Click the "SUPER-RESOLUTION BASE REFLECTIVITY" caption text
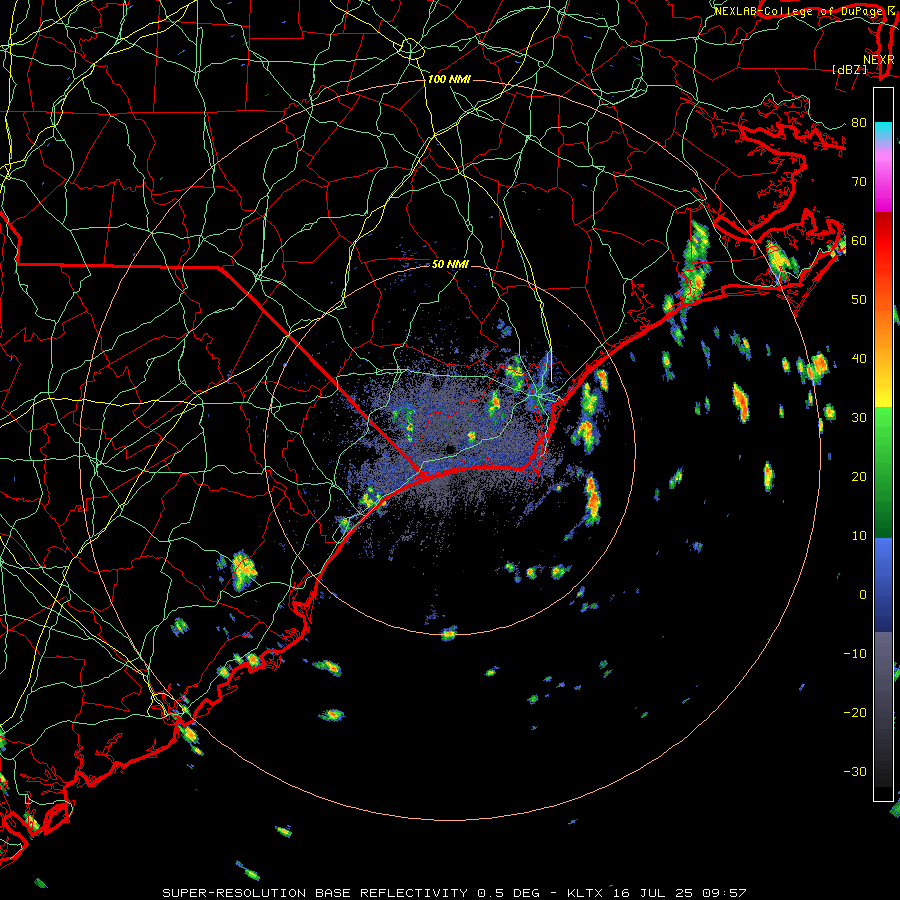The image size is (900, 900). 315,893
